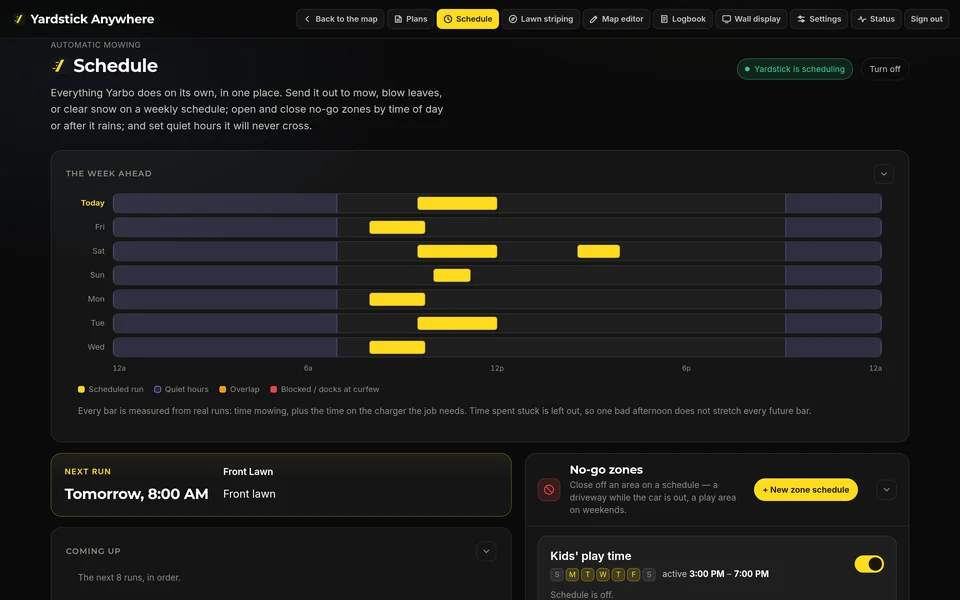Click the Overlap legend swatch

click(223, 389)
